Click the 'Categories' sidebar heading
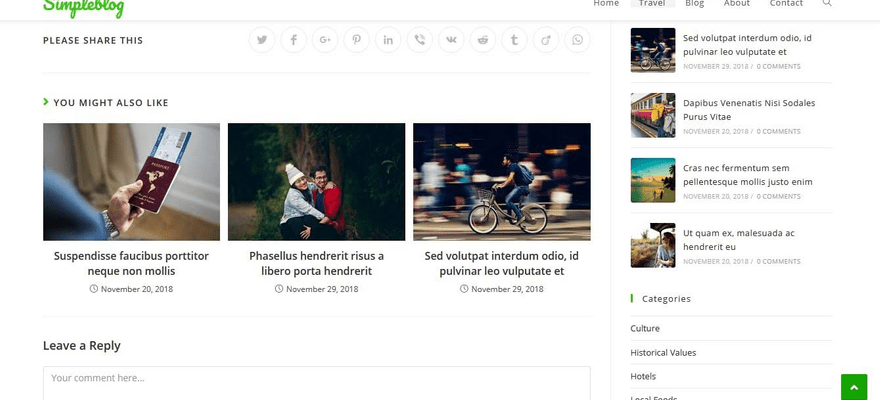880x400 pixels. click(666, 299)
